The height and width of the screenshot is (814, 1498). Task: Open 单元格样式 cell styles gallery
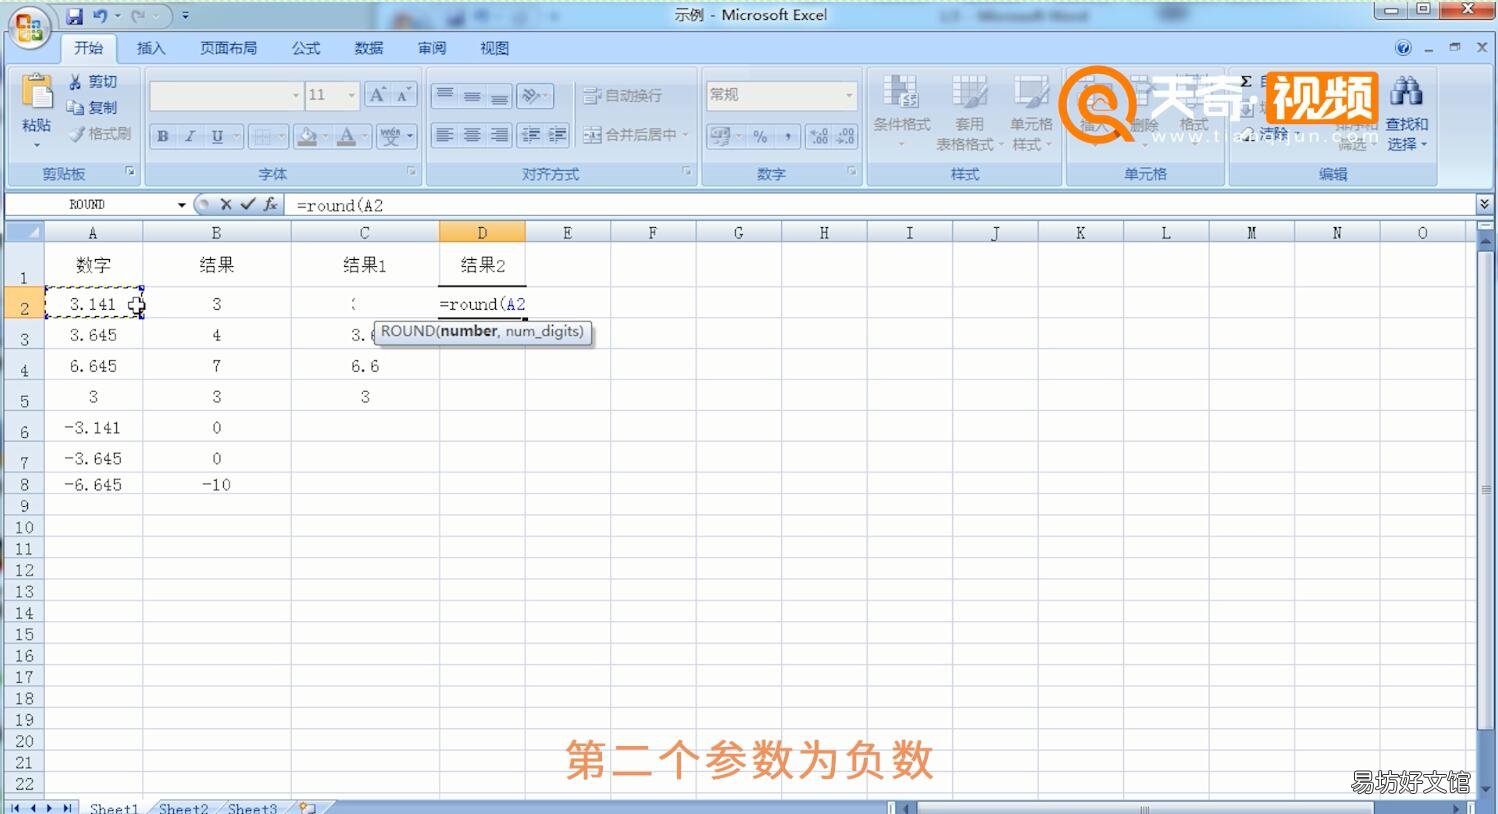[x=1031, y=112]
